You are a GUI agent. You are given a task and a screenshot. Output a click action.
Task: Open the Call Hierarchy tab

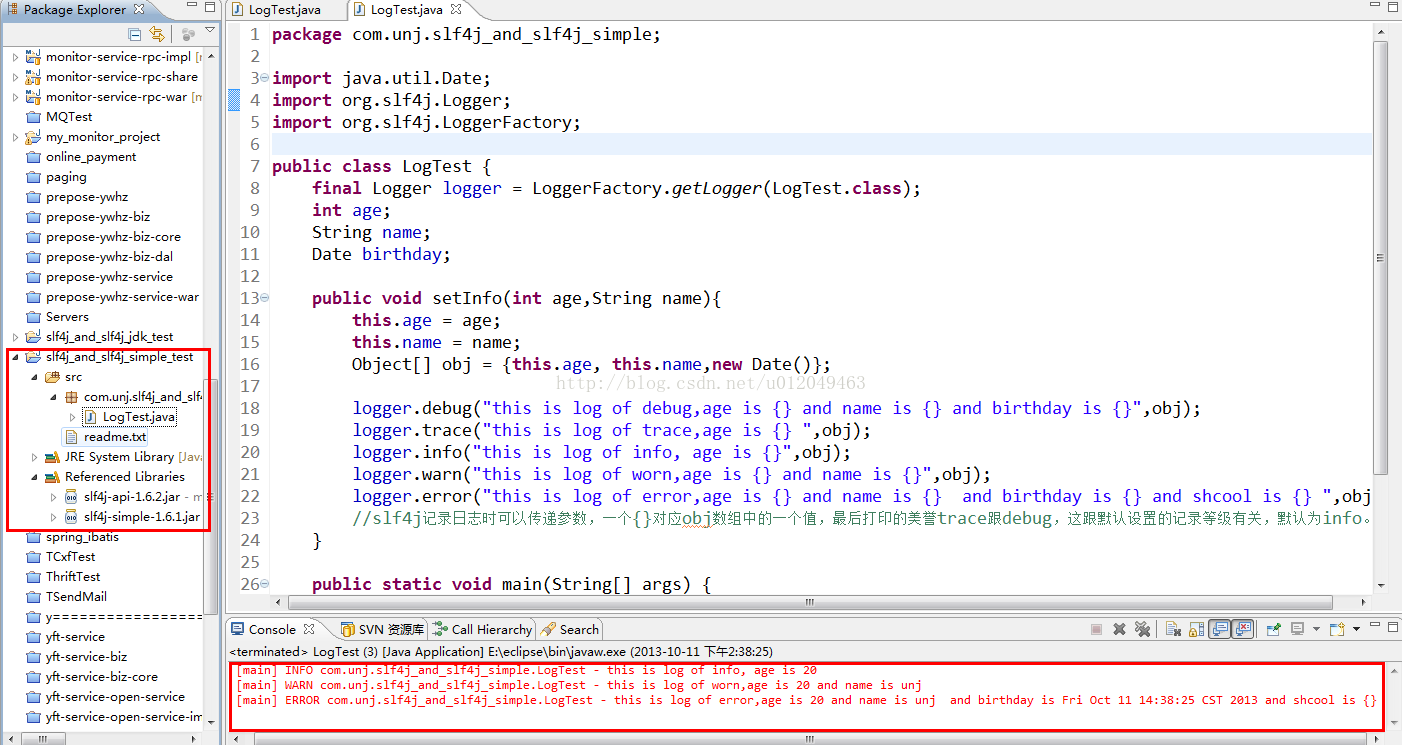pyautogui.click(x=483, y=629)
